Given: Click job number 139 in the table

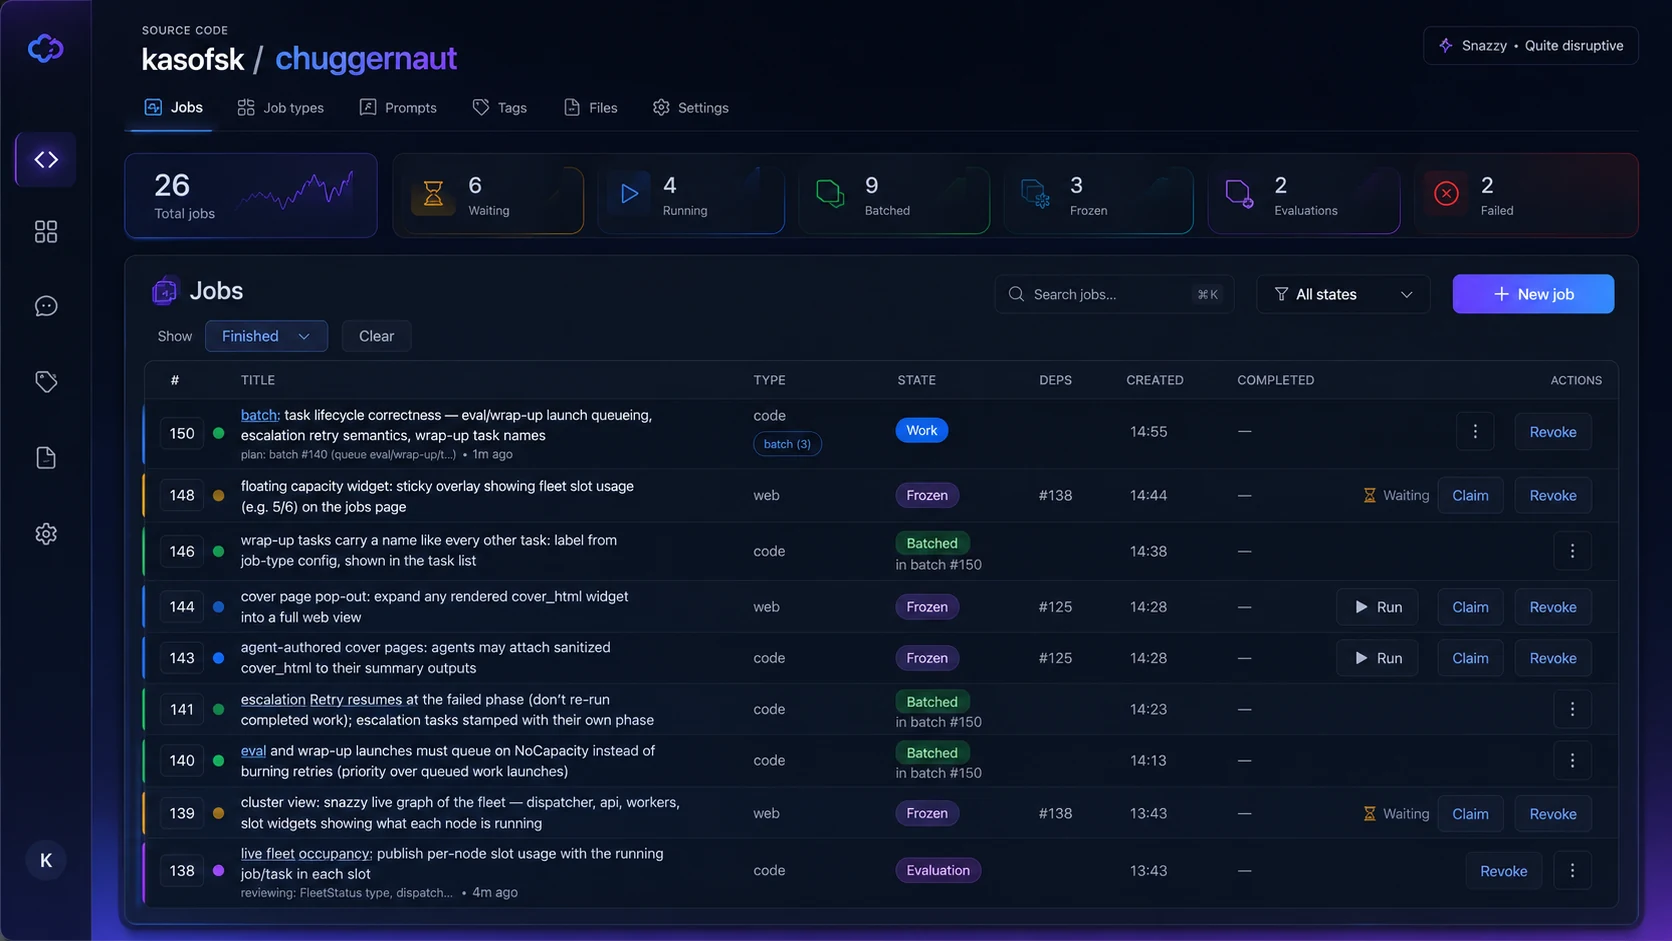Looking at the screenshot, I should [x=182, y=813].
